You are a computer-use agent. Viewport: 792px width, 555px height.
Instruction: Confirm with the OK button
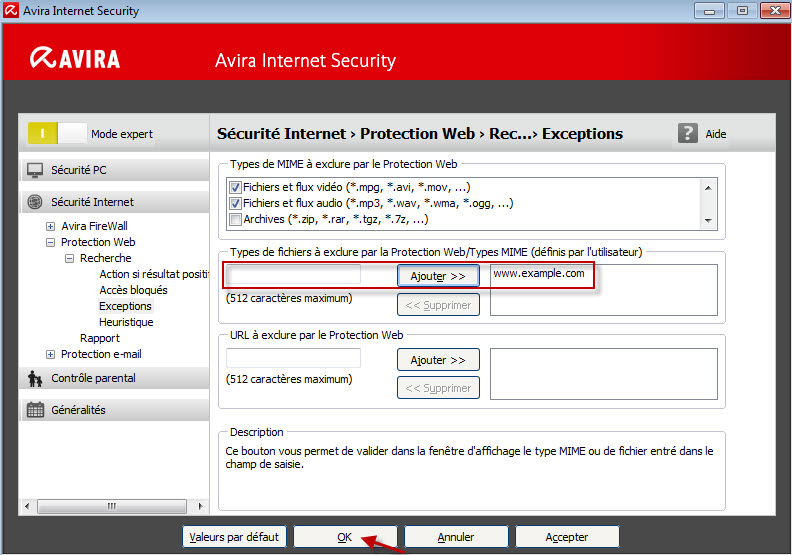345,537
